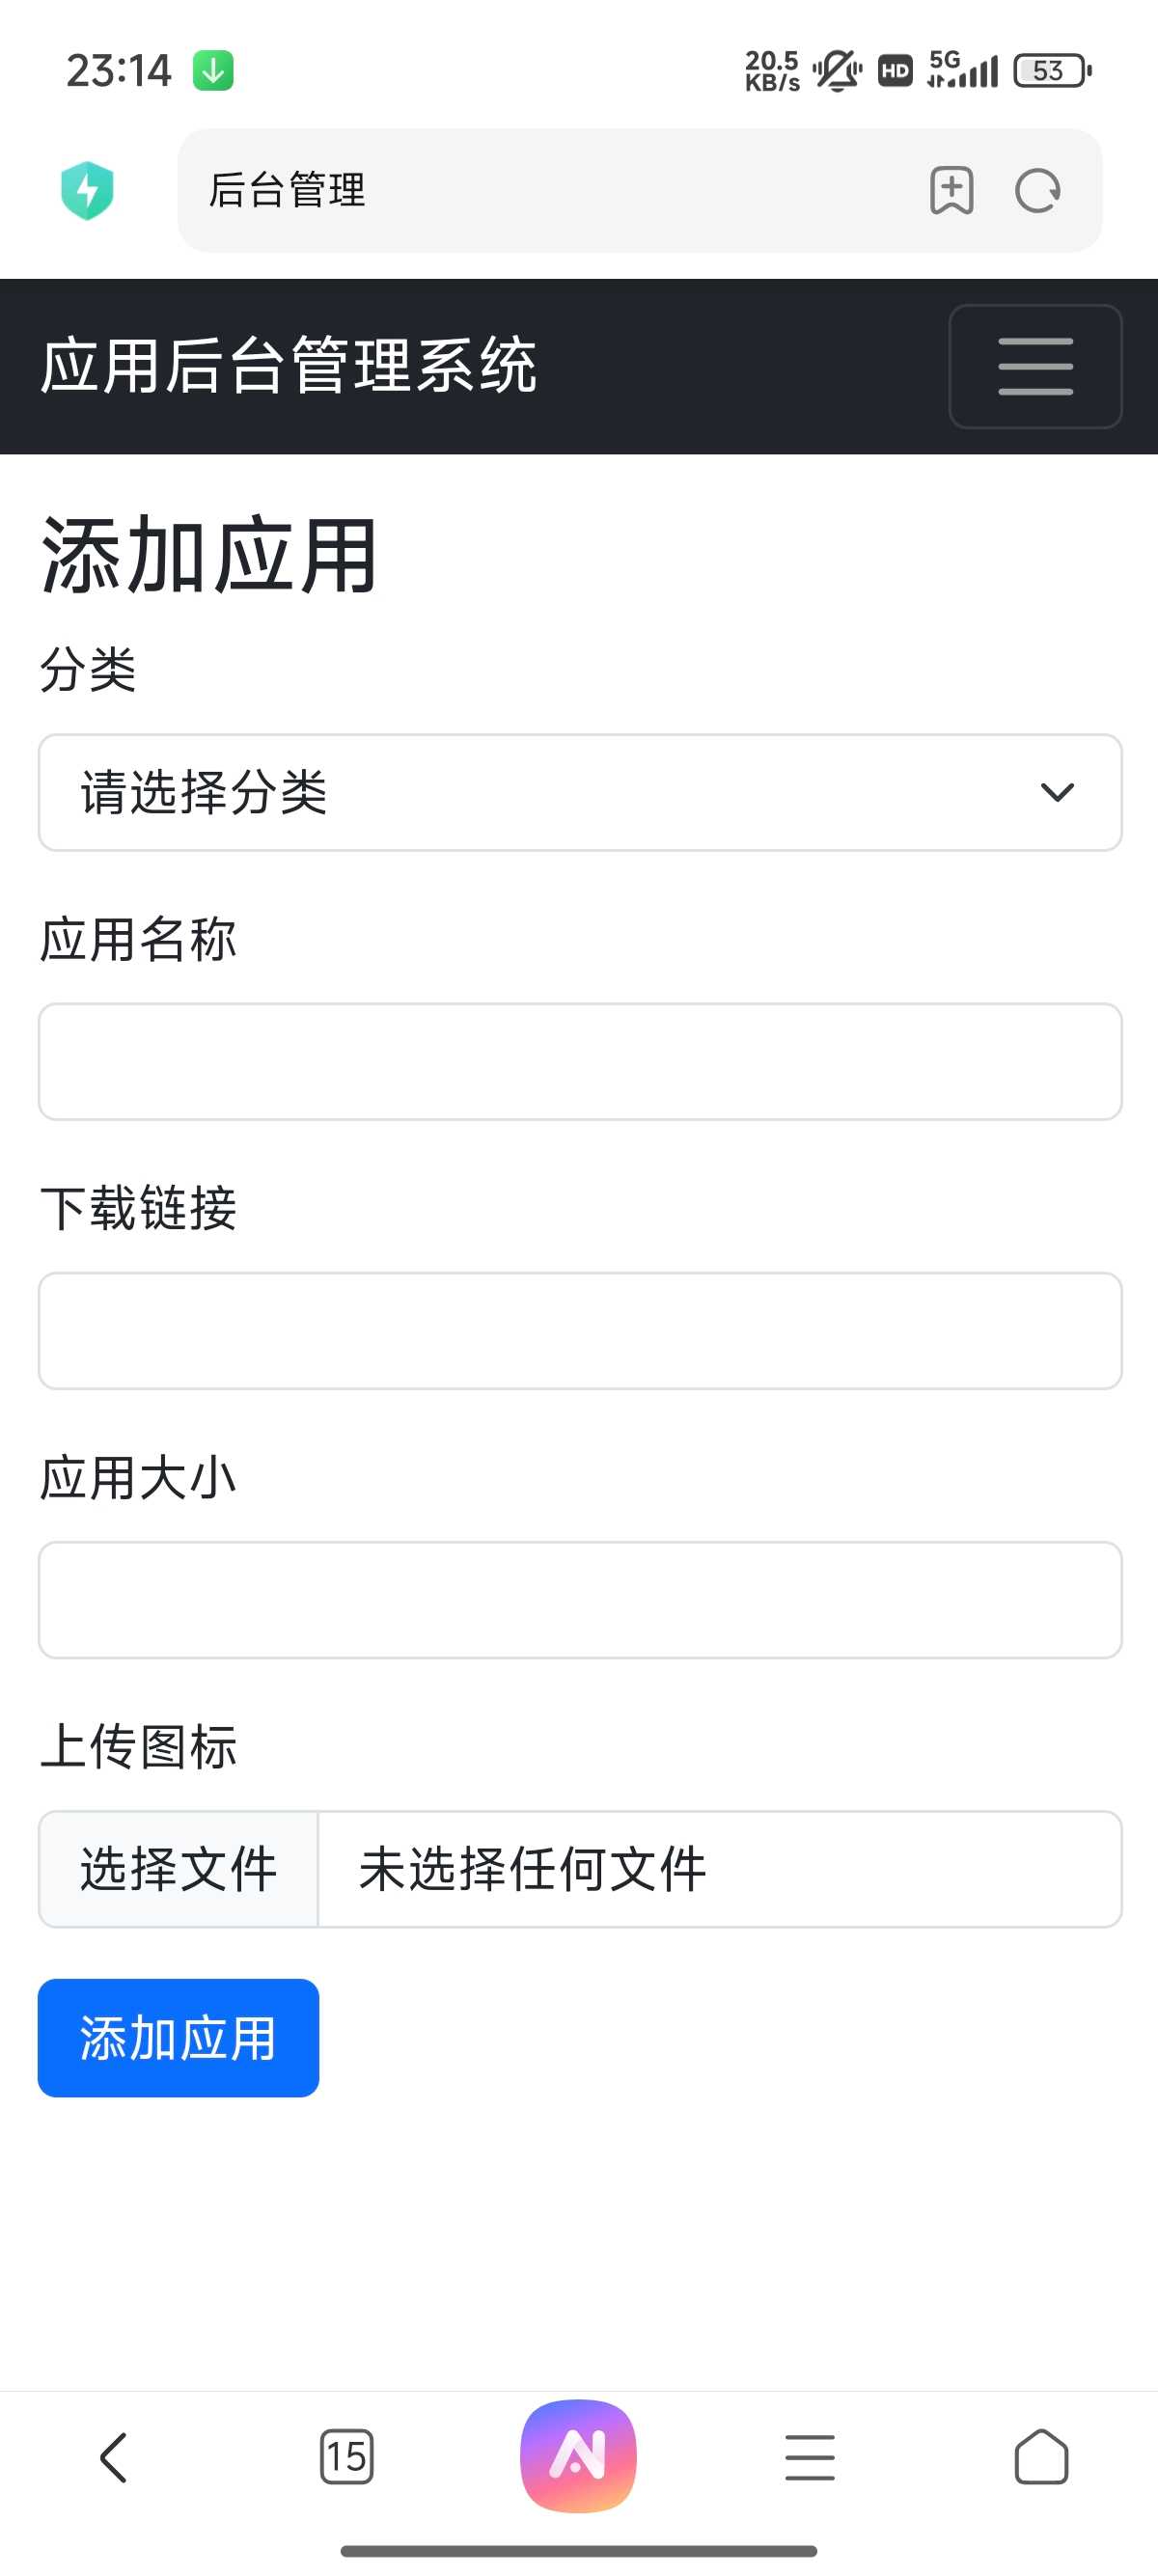Click the dropdown chevron arrow for 分类
The image size is (1158, 2576).
[x=1057, y=792]
